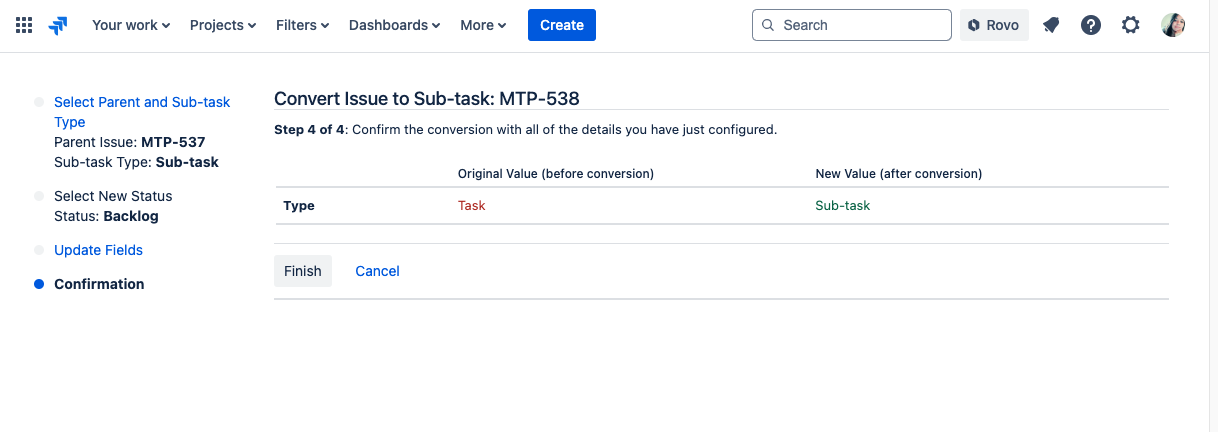Viewport: 1218px width, 432px height.
Task: Open the Rovo assistant button
Action: pyautogui.click(x=994, y=25)
